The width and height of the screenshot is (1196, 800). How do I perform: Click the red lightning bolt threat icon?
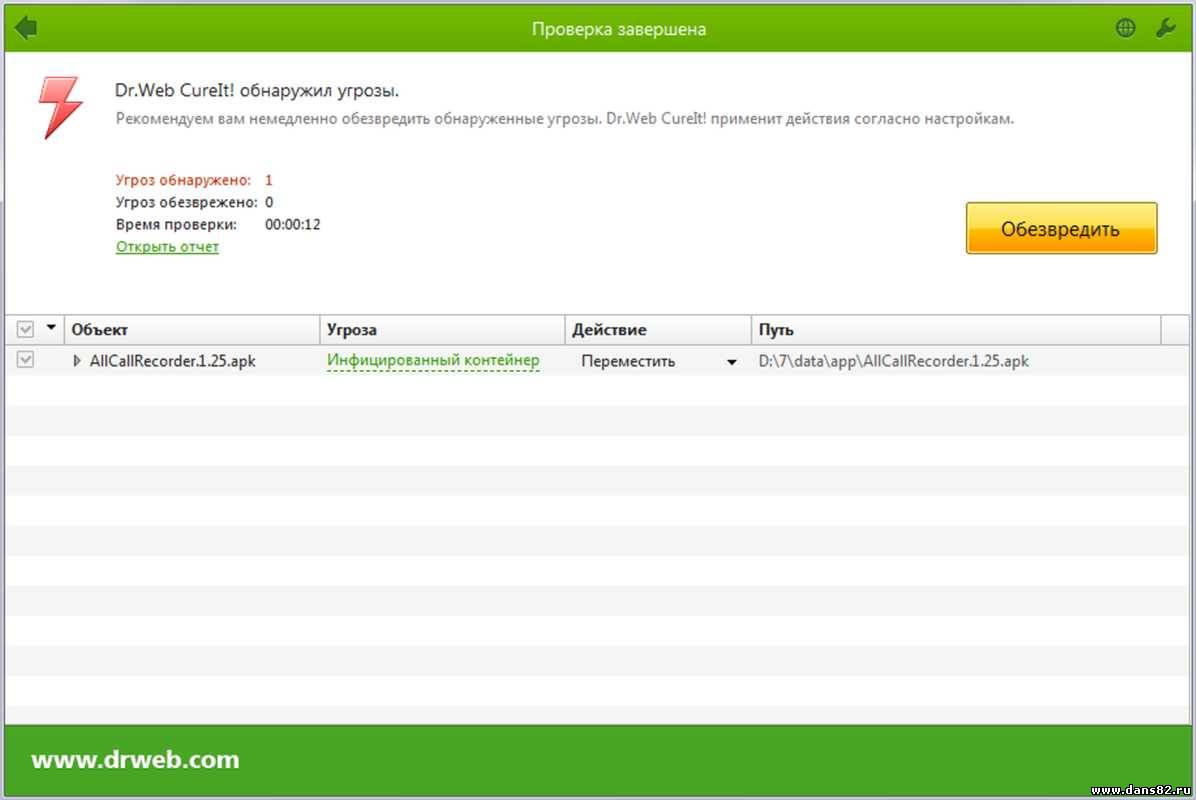click(59, 107)
